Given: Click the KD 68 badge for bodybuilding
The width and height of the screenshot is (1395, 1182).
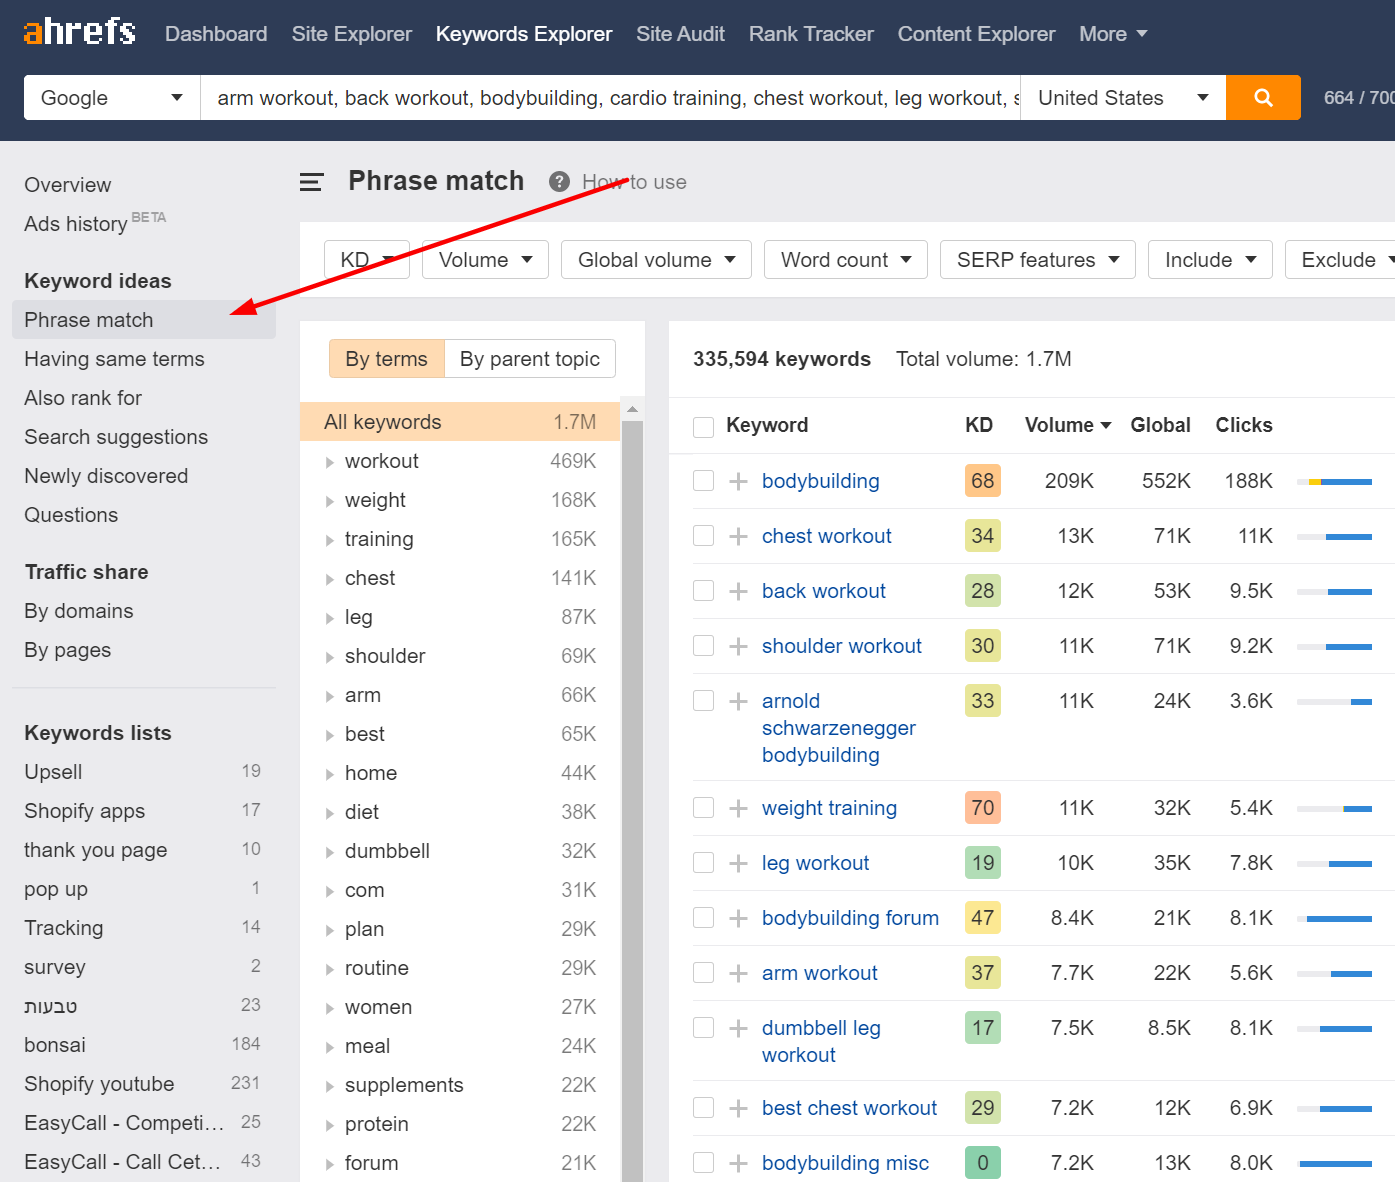Looking at the screenshot, I should click(x=983, y=481).
